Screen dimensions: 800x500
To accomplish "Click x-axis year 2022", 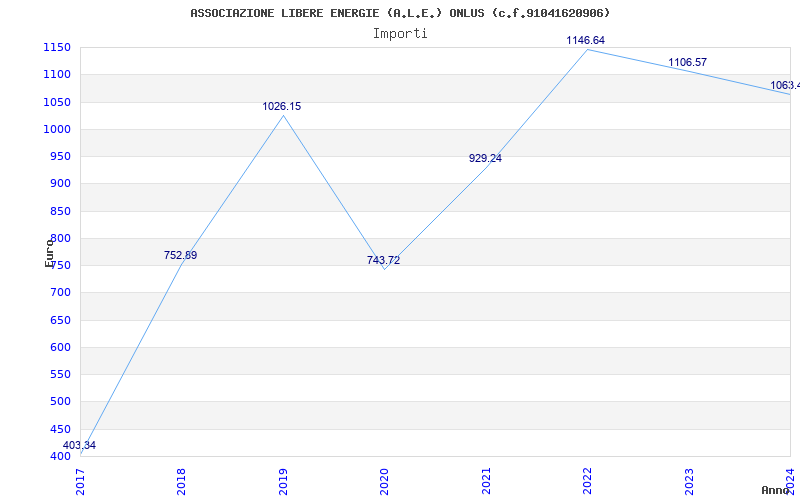I will pyautogui.click(x=587, y=482).
